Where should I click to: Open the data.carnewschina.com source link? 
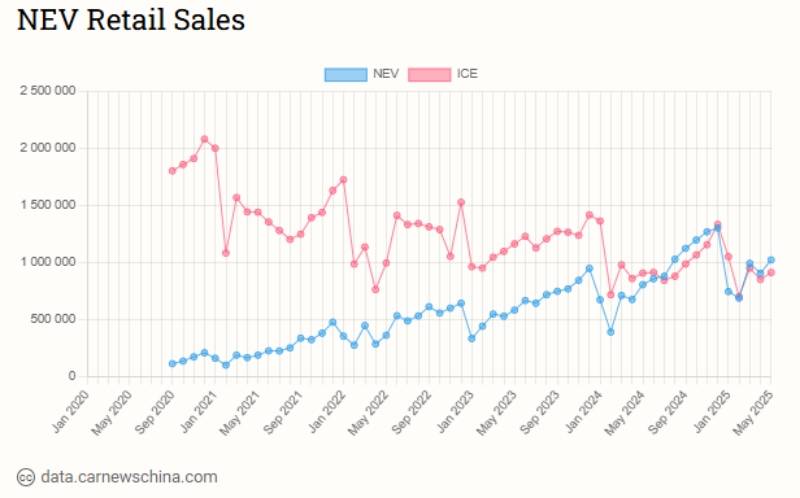coord(129,477)
